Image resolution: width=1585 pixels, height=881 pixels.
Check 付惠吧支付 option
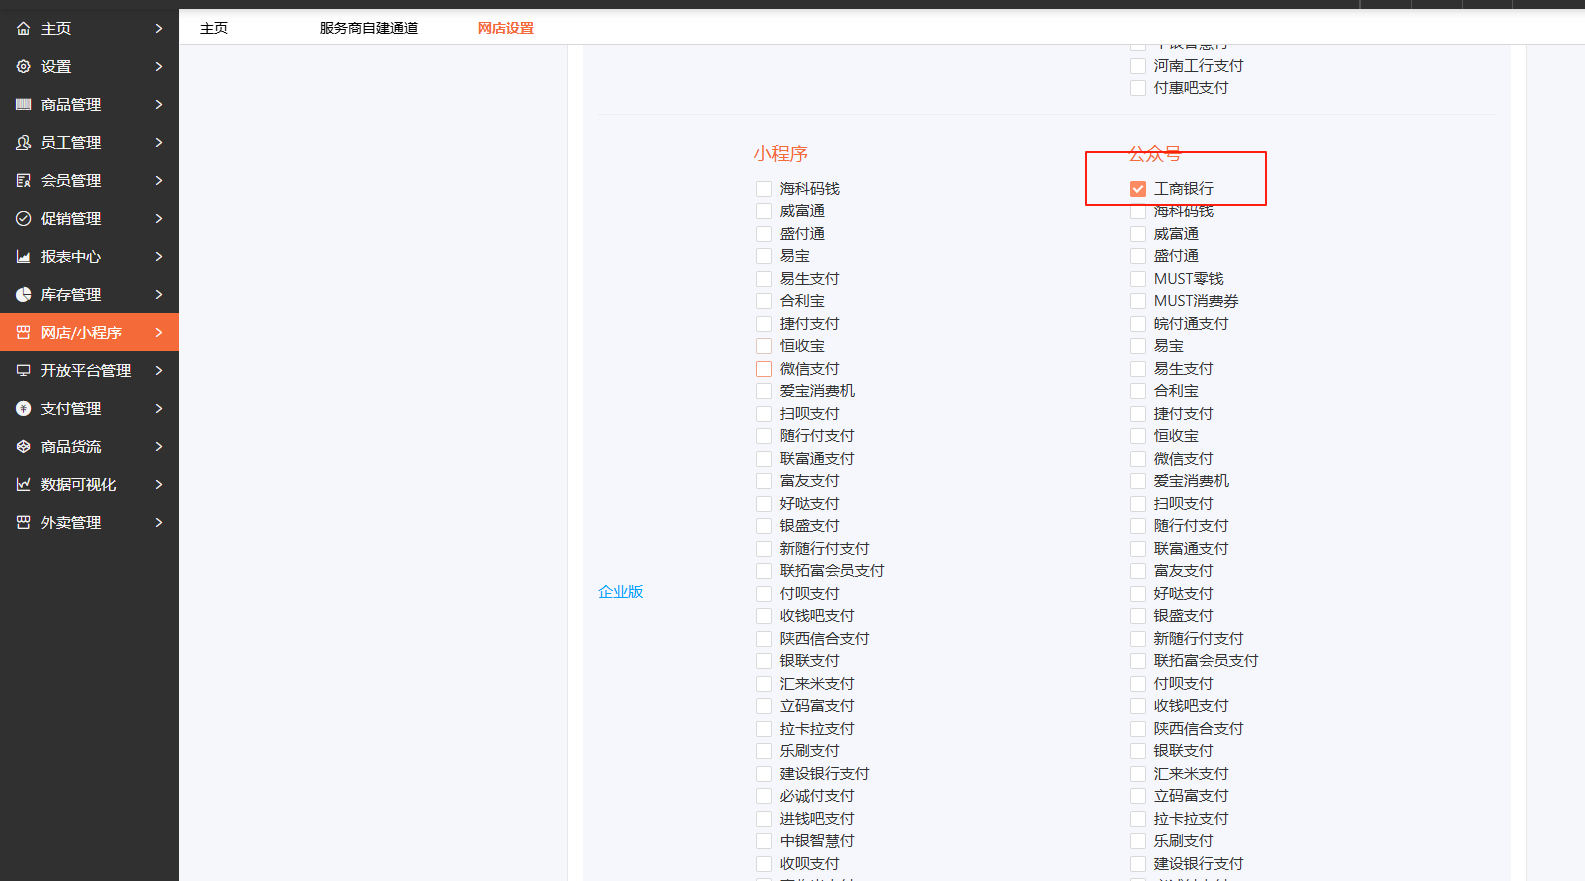click(1138, 88)
